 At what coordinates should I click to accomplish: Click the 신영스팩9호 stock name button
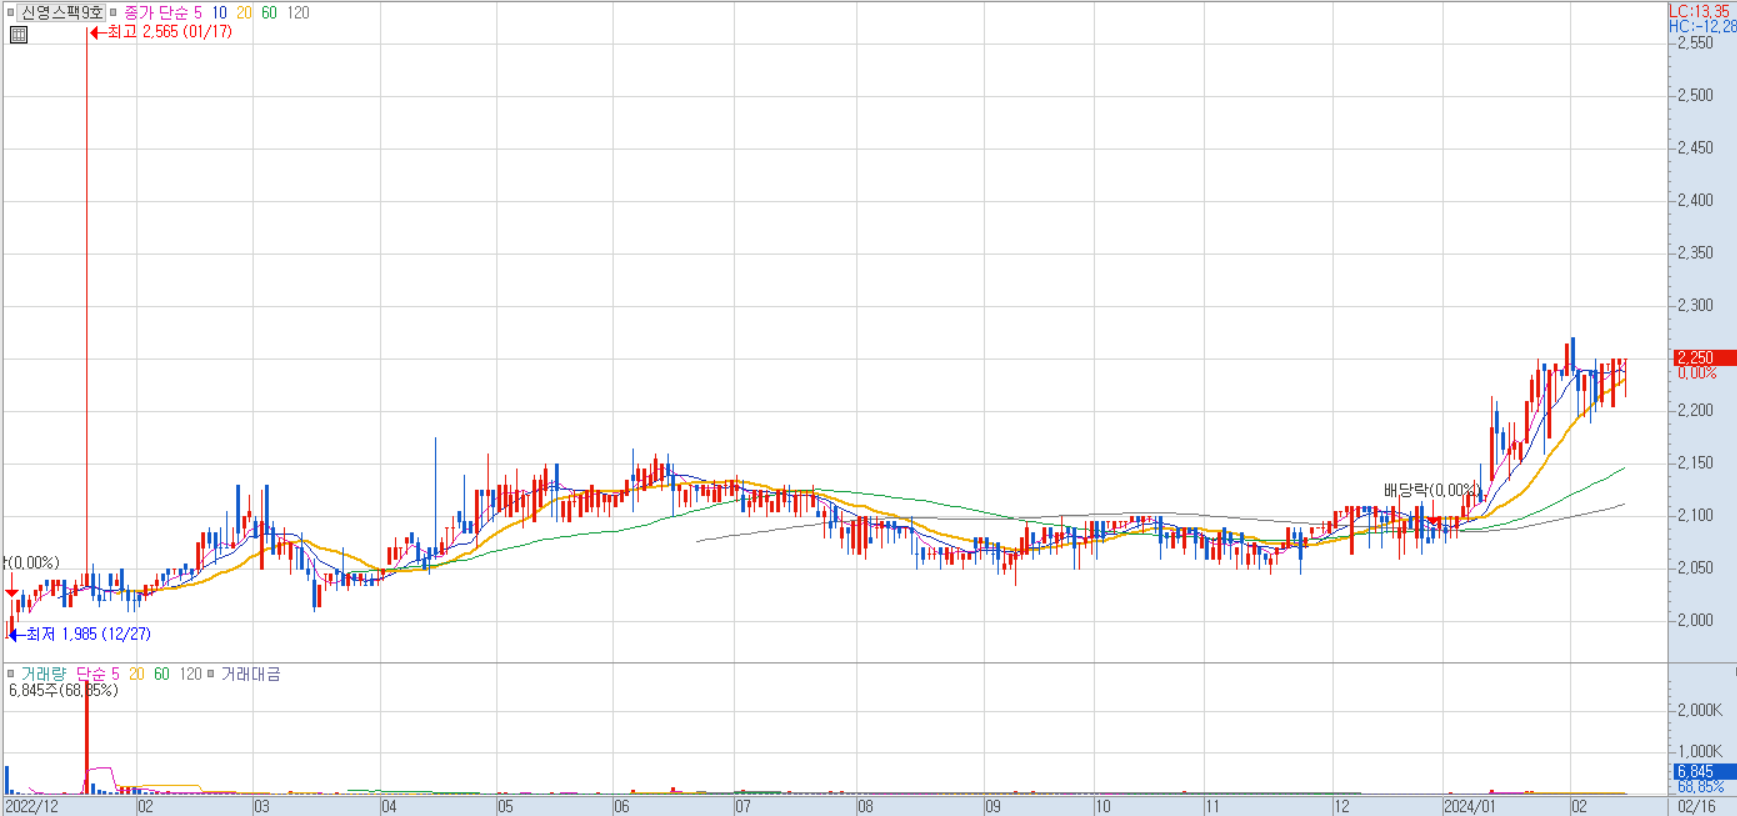pos(62,13)
